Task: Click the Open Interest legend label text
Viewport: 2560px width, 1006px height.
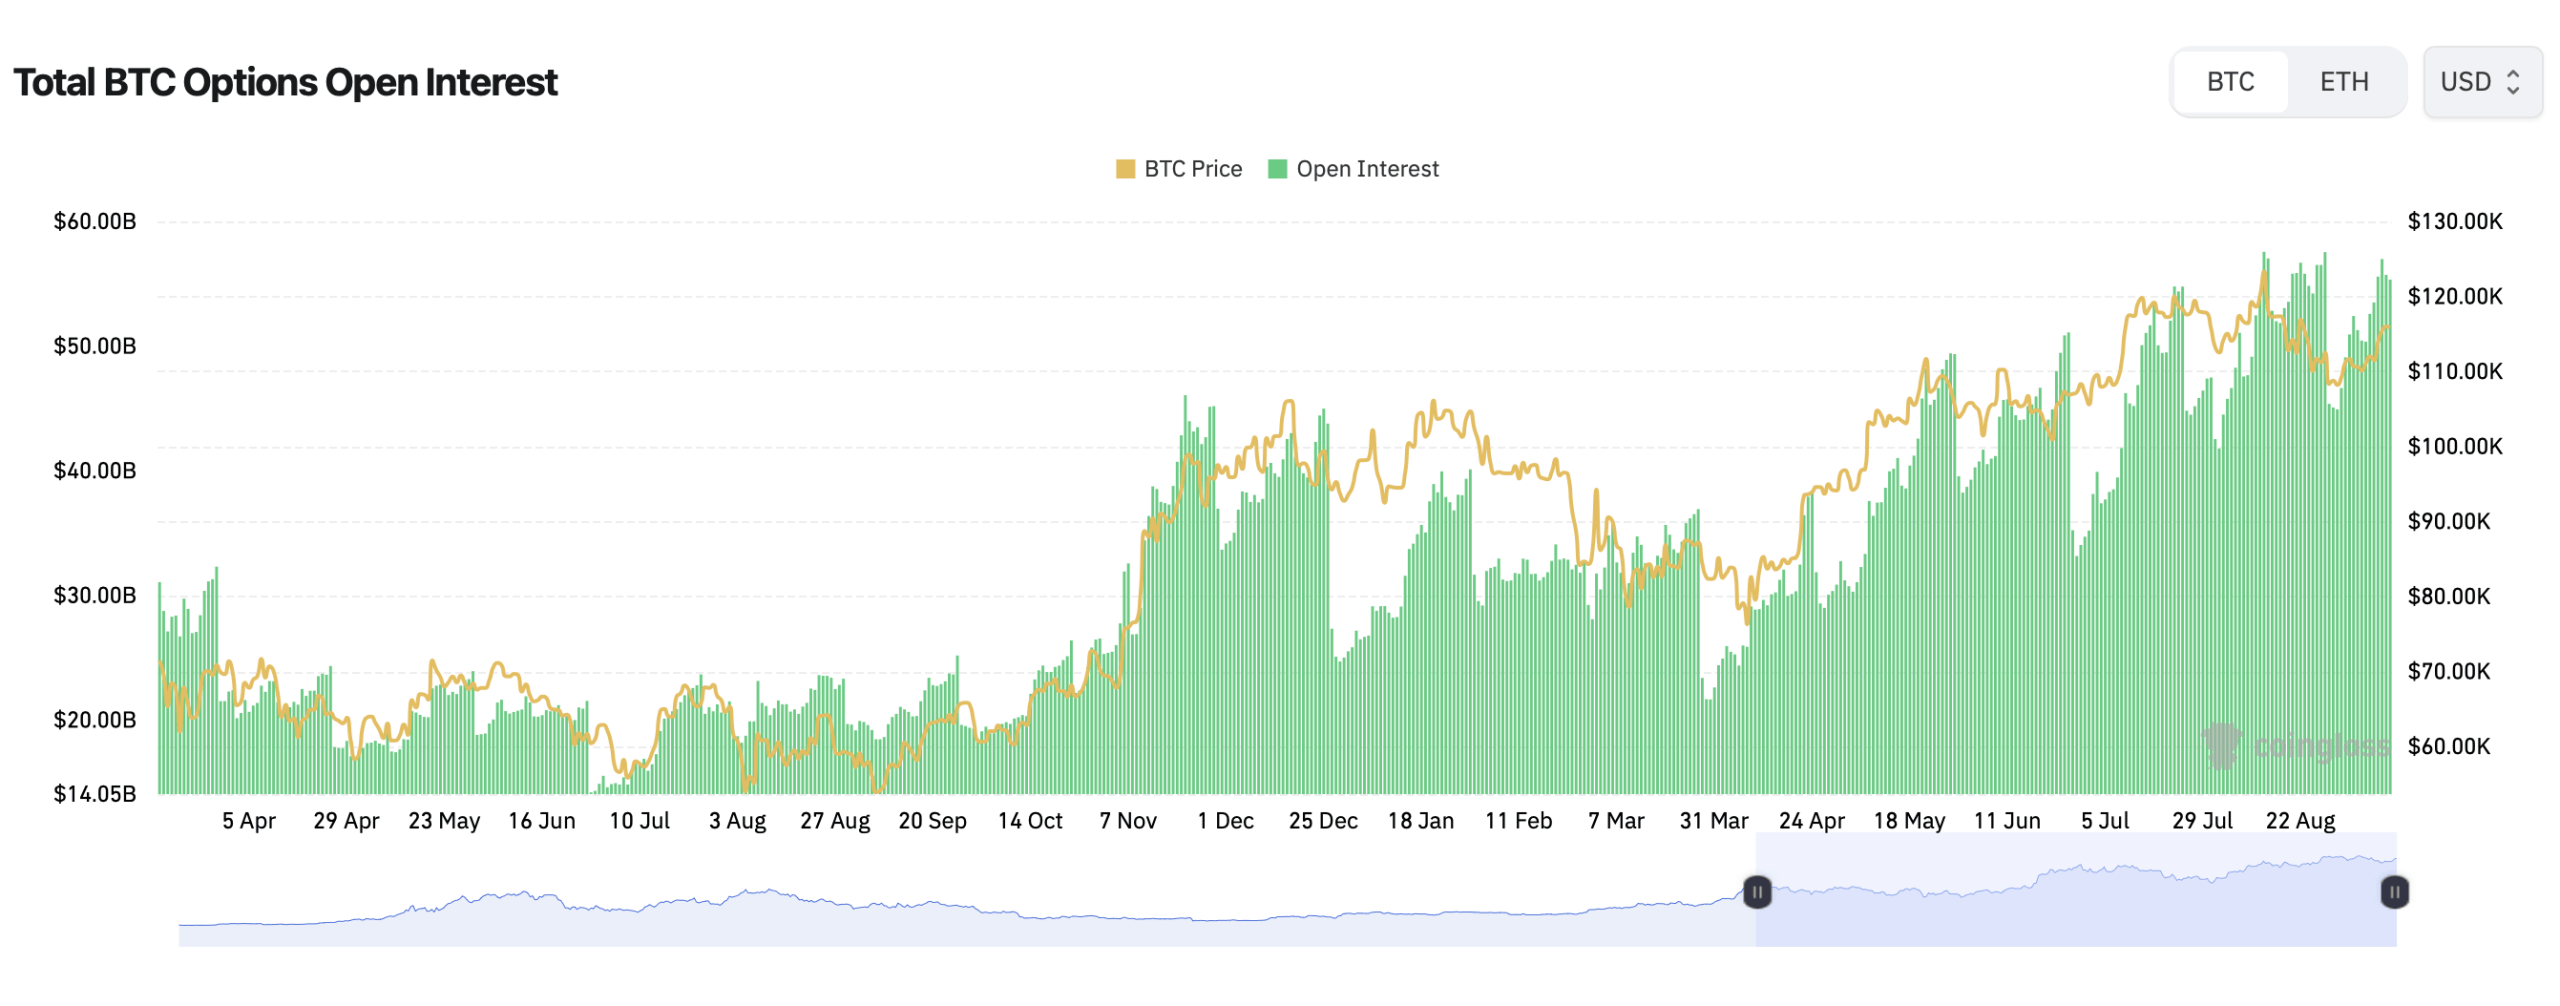Action: click(1366, 168)
